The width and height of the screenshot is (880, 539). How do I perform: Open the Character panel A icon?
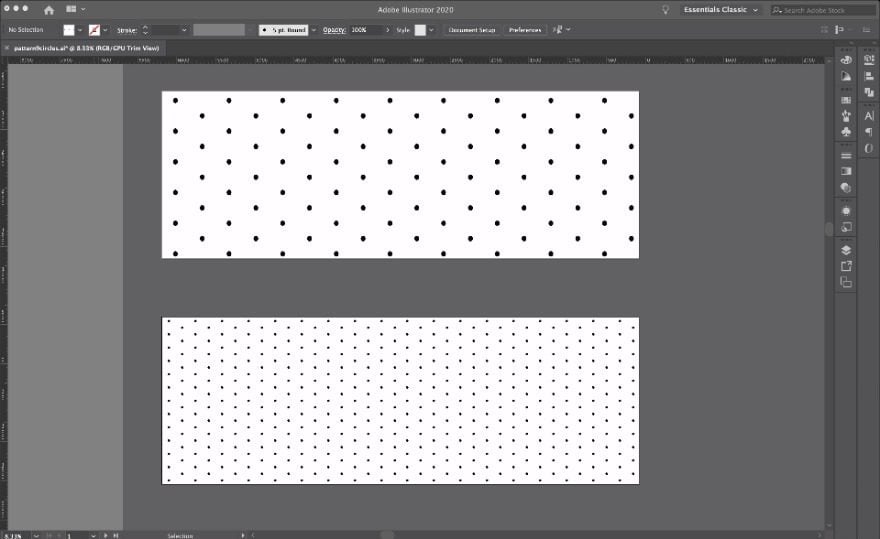point(869,116)
